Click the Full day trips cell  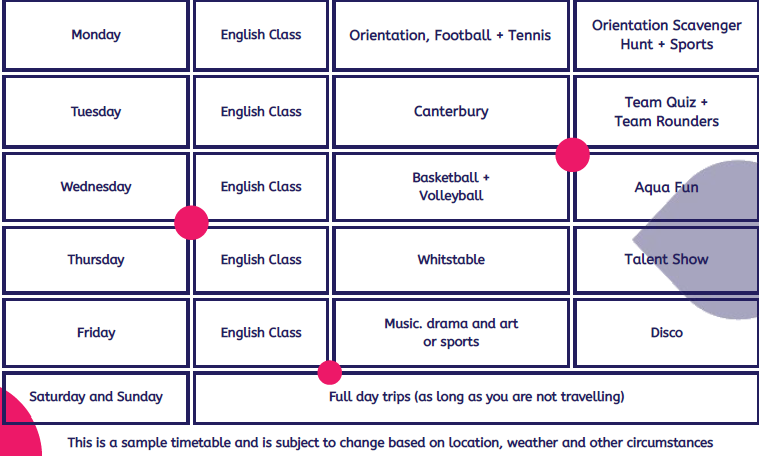click(476, 397)
